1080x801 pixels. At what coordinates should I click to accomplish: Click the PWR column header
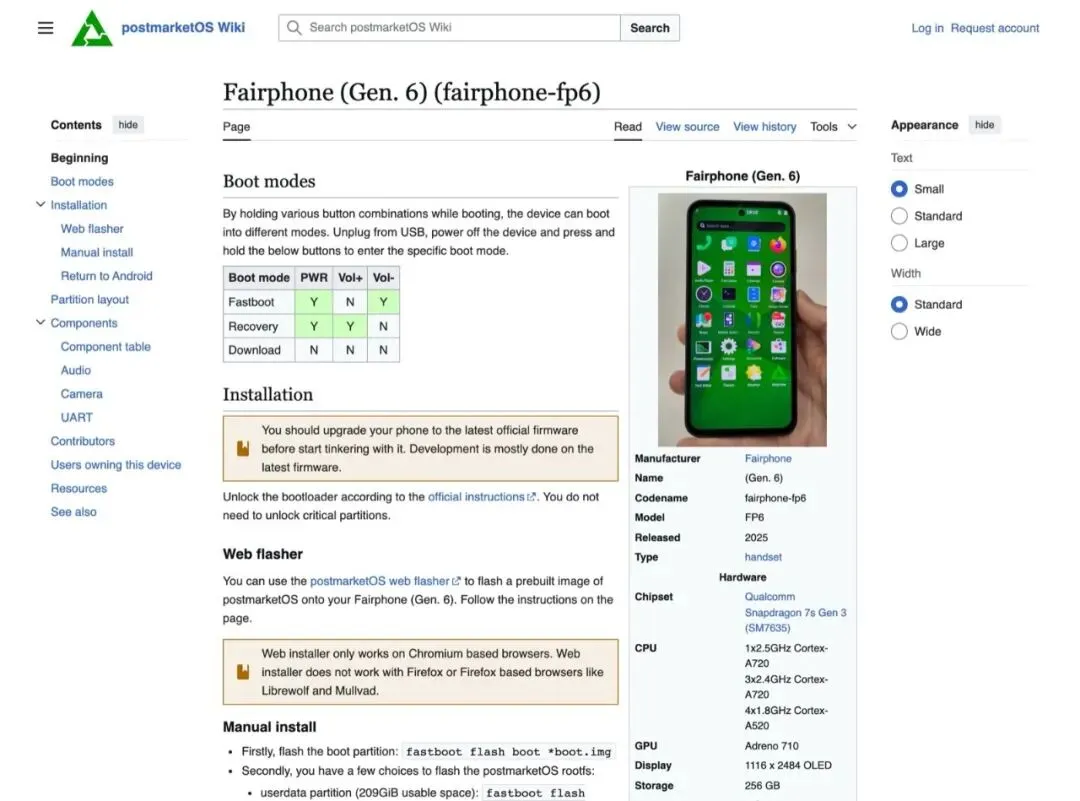coord(313,278)
